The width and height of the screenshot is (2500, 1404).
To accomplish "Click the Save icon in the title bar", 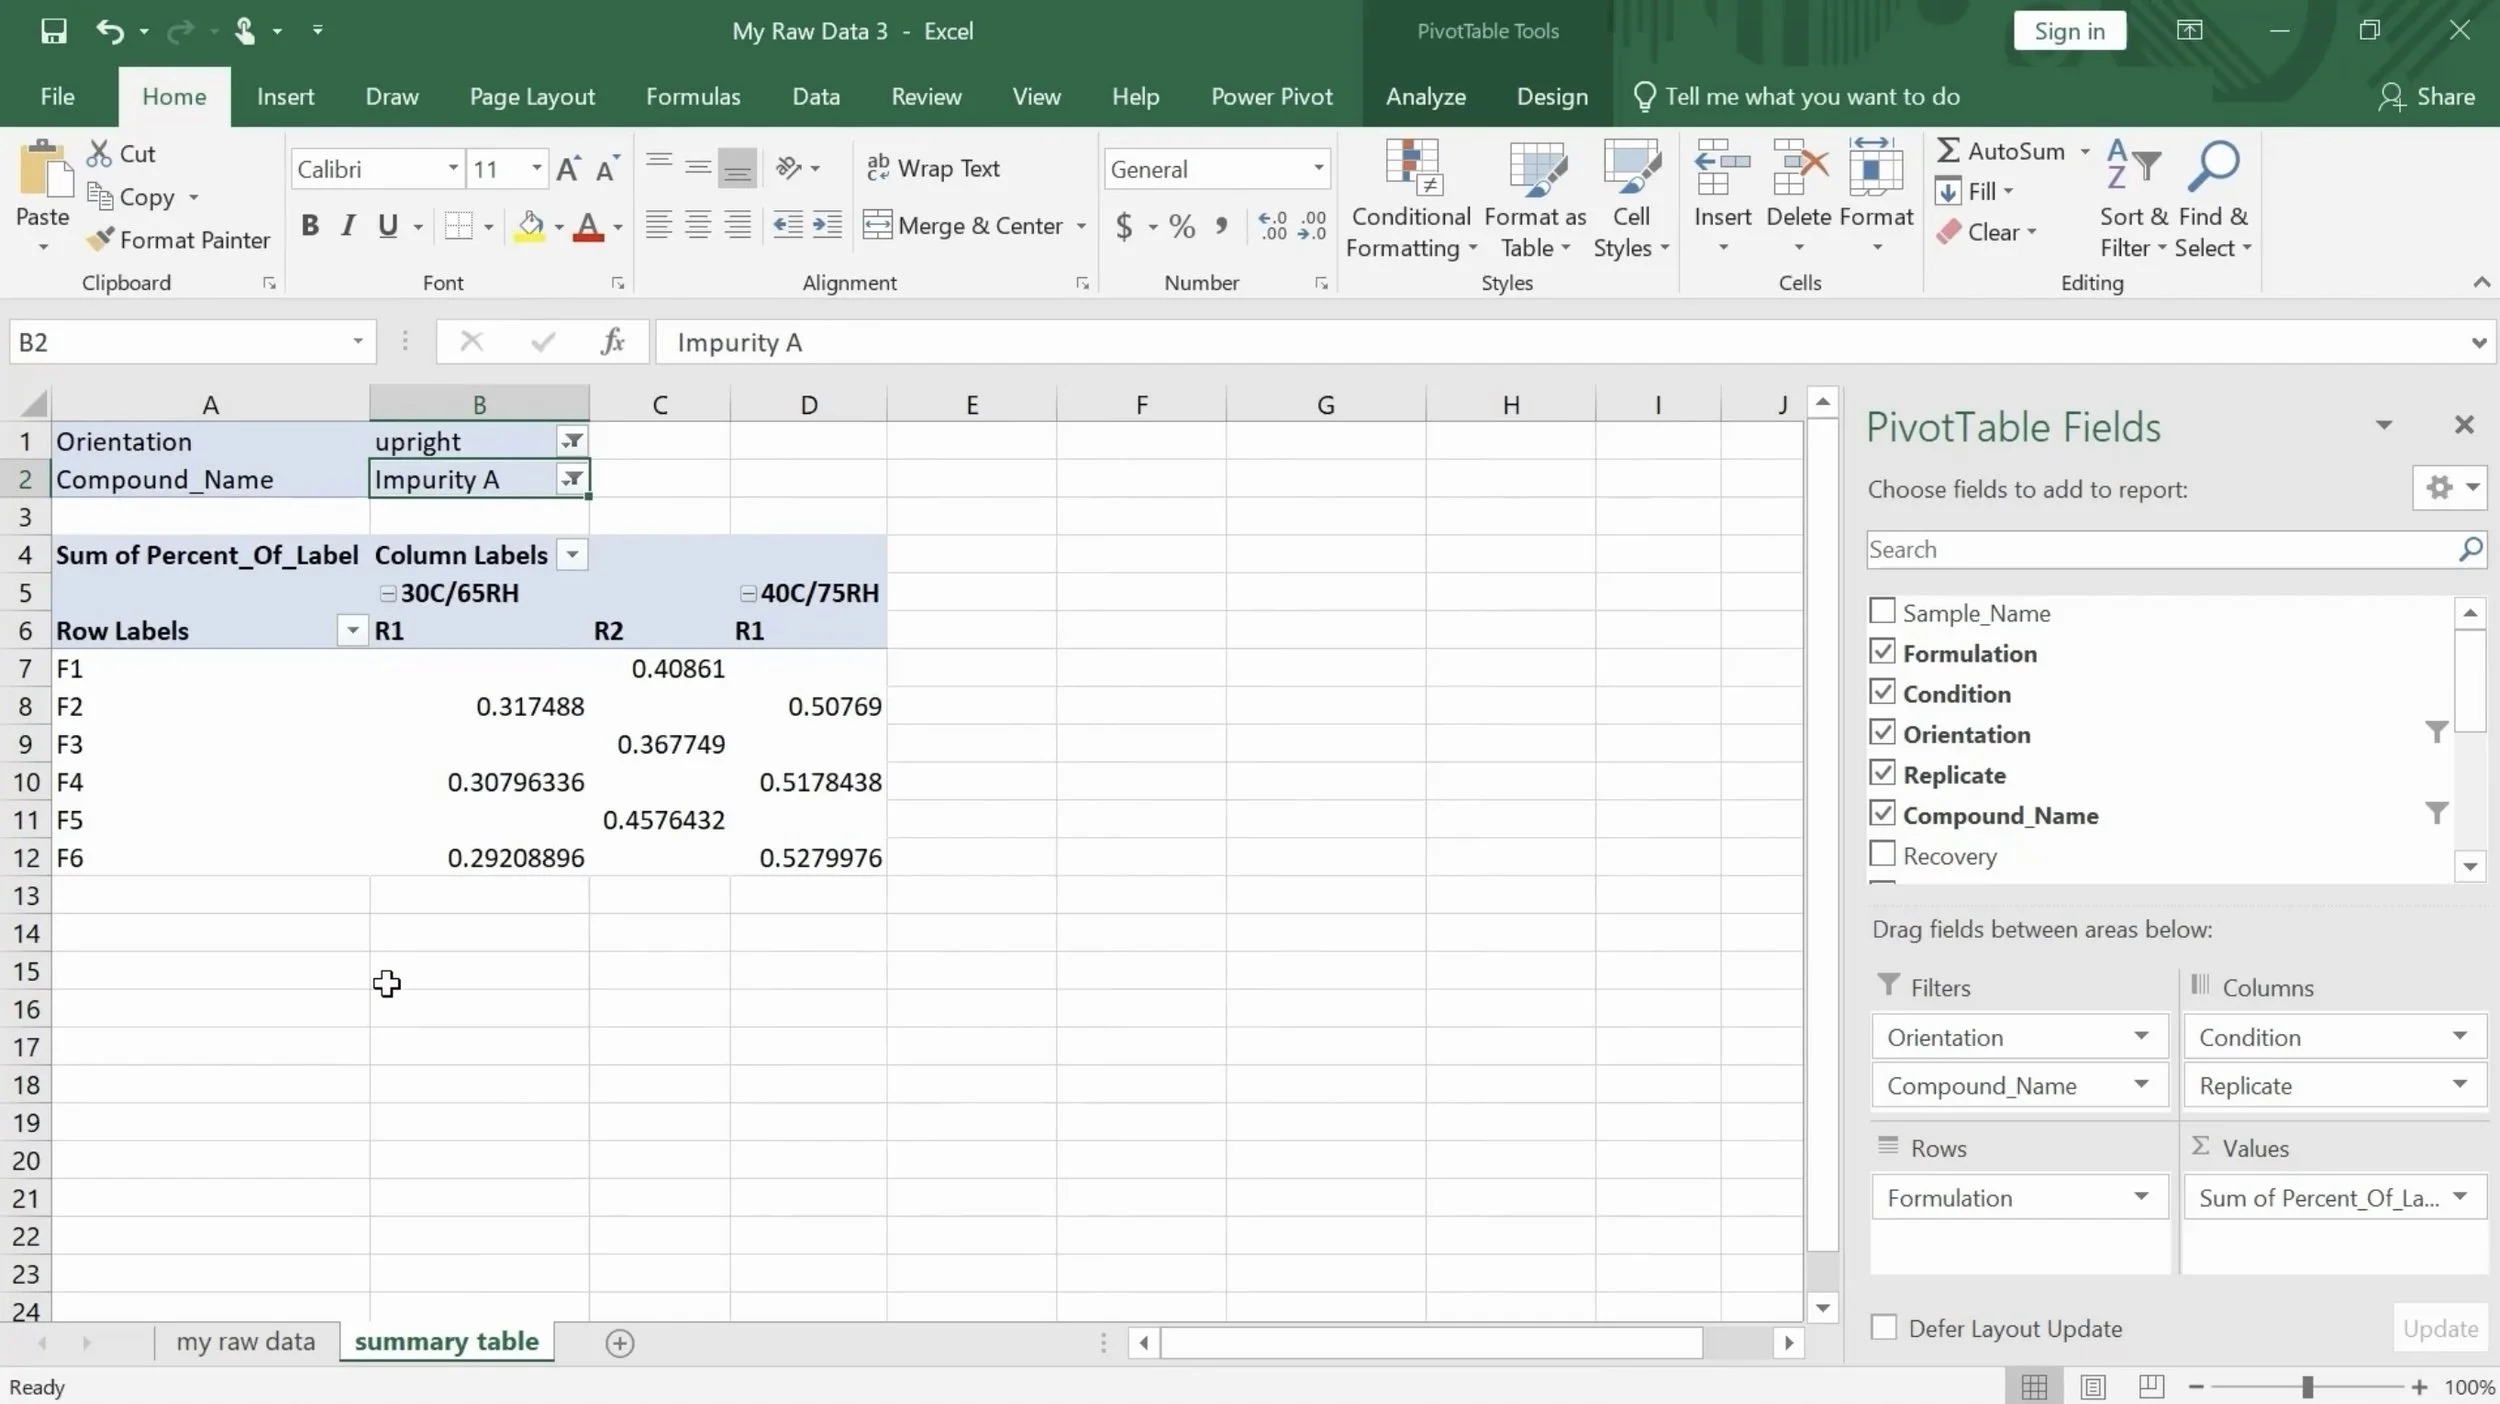I will (x=53, y=31).
